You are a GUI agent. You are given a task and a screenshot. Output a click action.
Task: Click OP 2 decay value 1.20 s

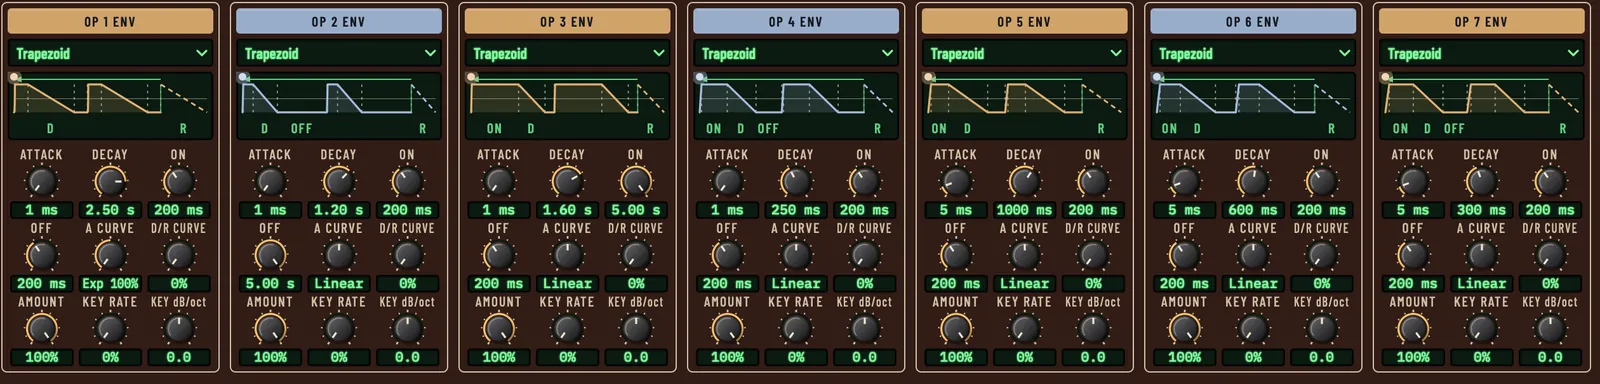coord(339,210)
